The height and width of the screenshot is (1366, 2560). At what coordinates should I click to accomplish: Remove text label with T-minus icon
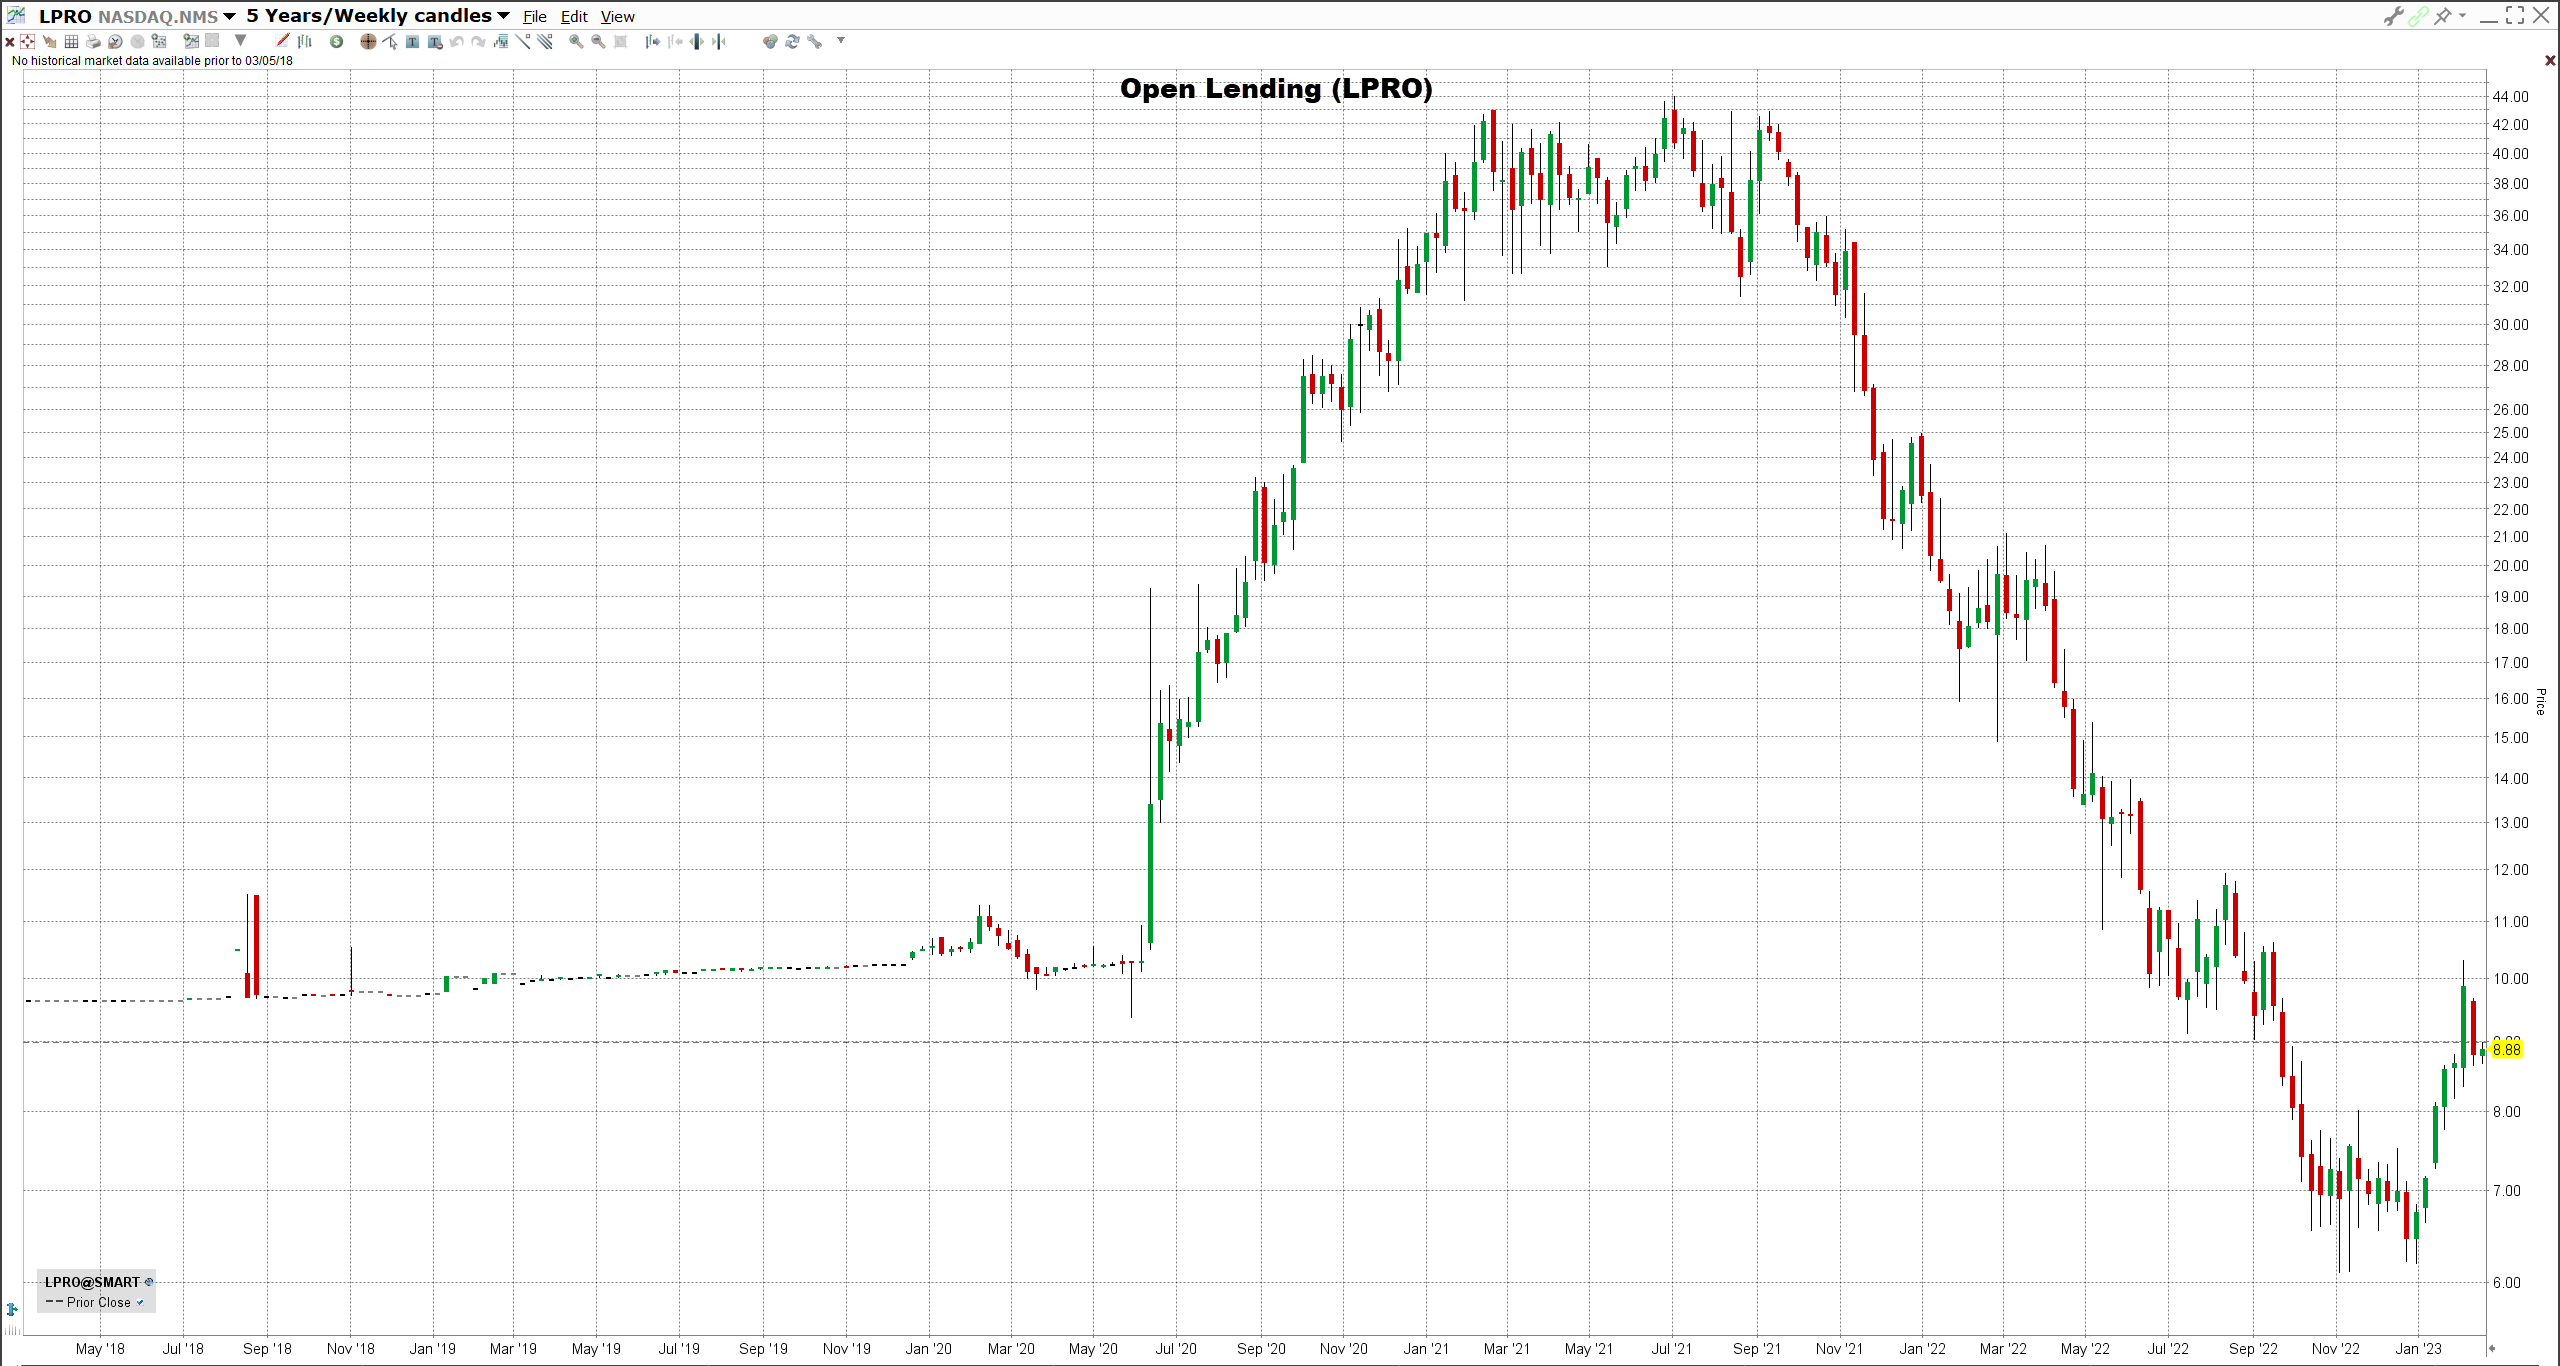point(434,42)
